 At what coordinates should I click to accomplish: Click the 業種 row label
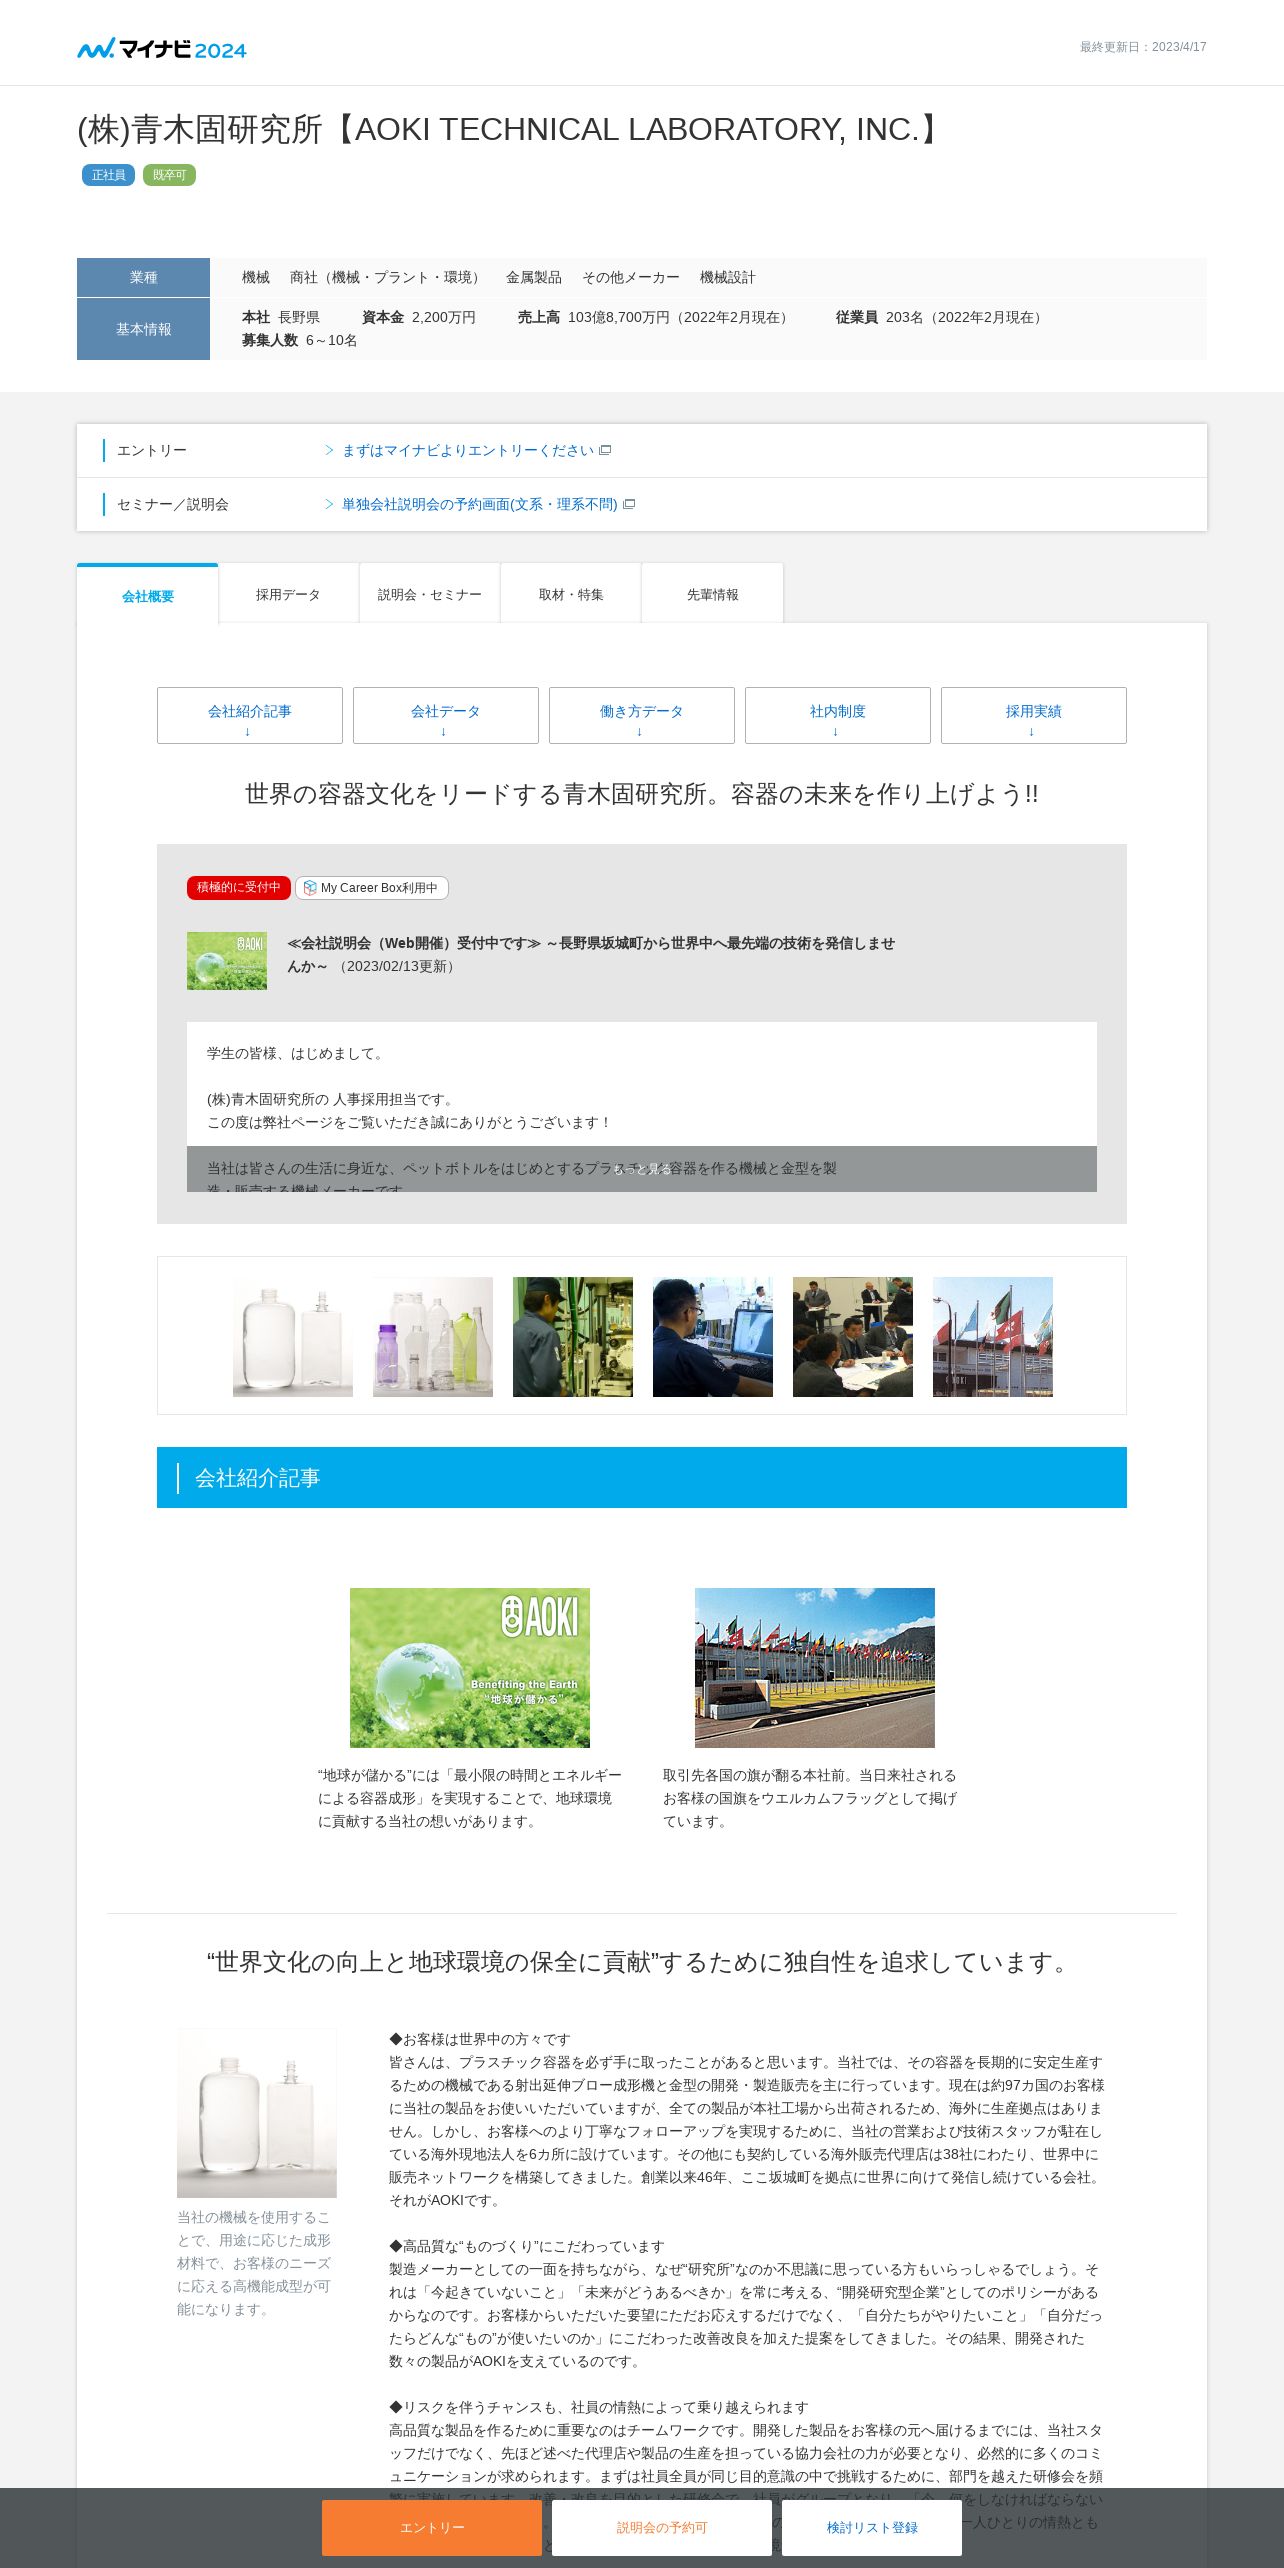tap(143, 277)
